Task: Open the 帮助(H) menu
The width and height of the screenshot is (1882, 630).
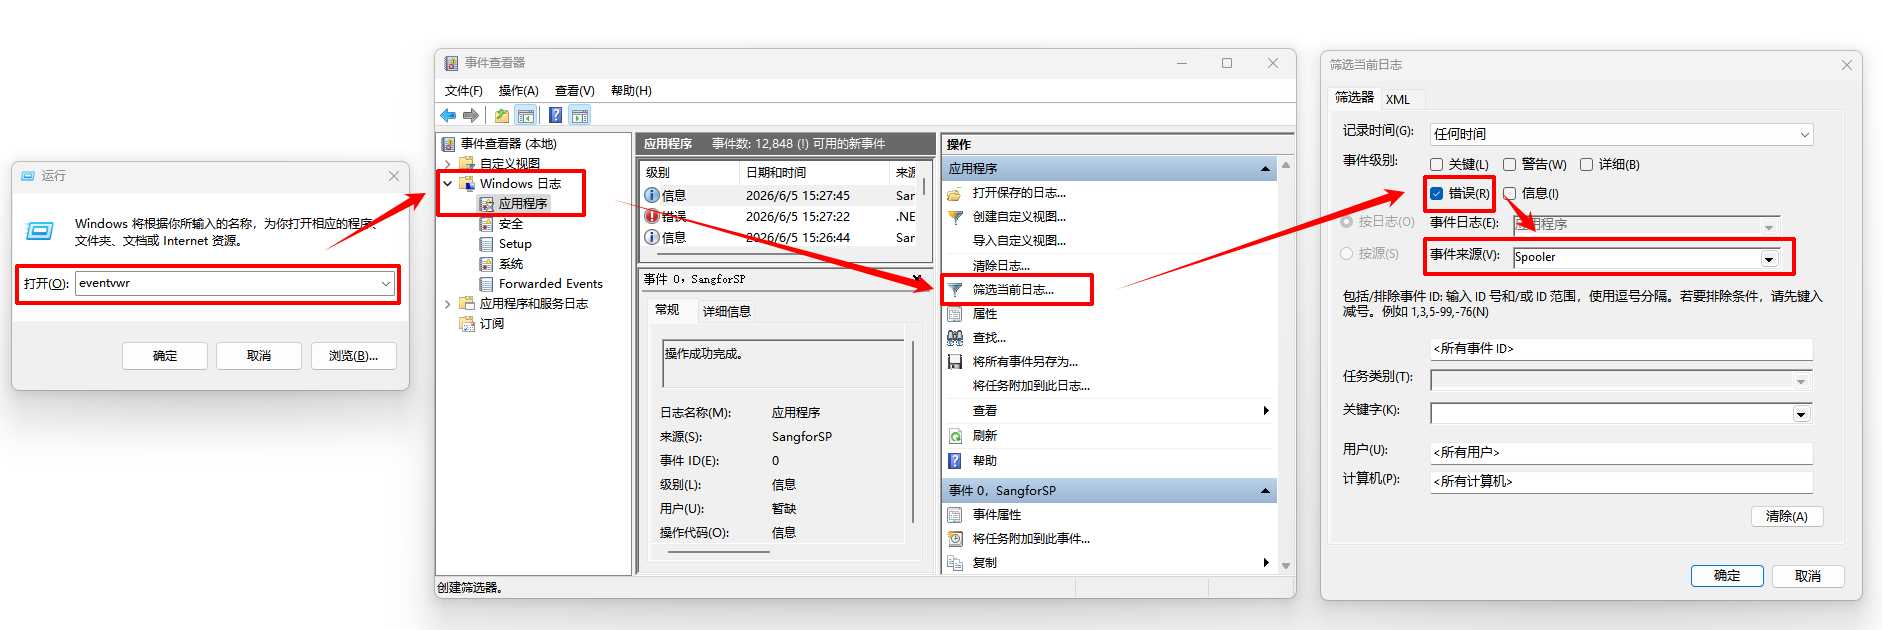Action: point(631,91)
